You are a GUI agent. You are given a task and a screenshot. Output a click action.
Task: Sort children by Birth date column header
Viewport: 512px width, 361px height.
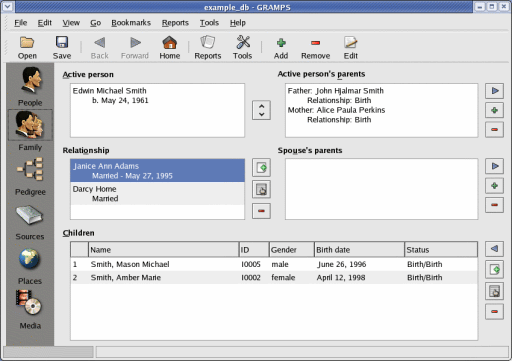click(x=359, y=250)
